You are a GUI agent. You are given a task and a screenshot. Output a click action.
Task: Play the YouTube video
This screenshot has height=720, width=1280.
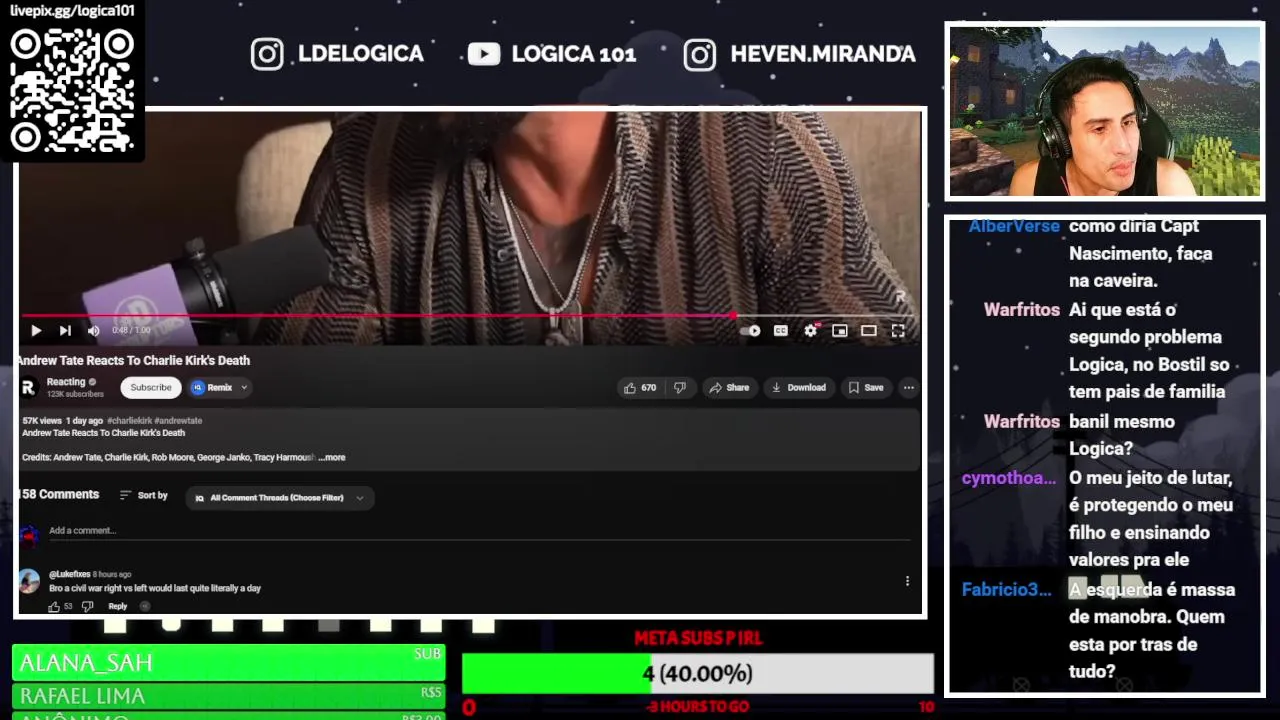[x=36, y=331]
